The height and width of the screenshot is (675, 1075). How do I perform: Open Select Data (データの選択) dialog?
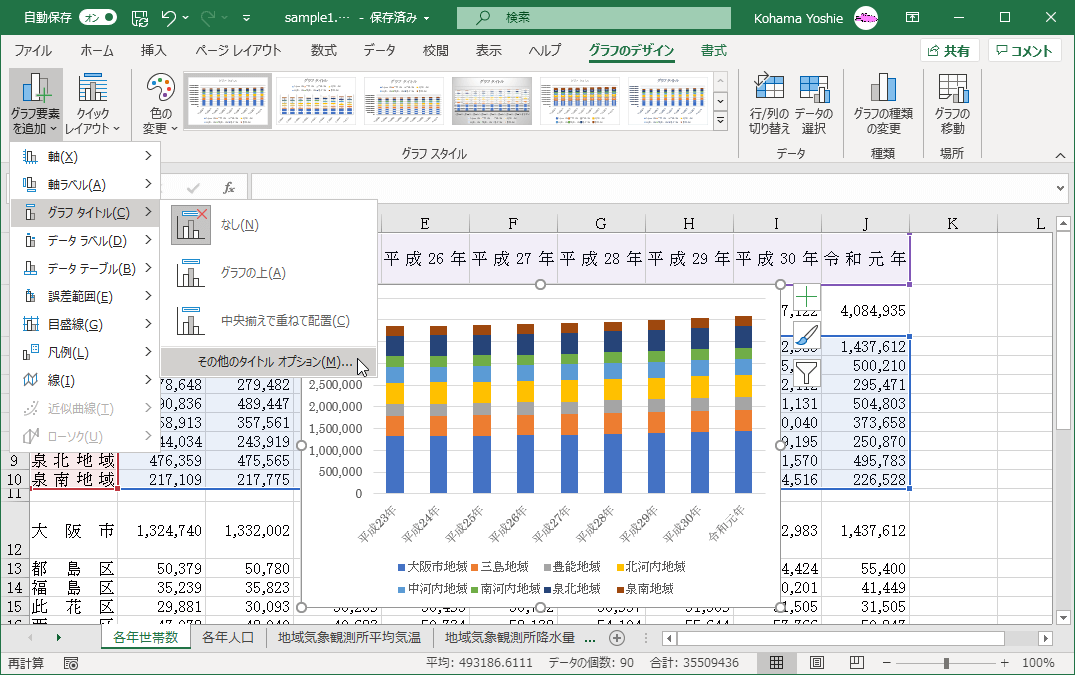[x=814, y=103]
